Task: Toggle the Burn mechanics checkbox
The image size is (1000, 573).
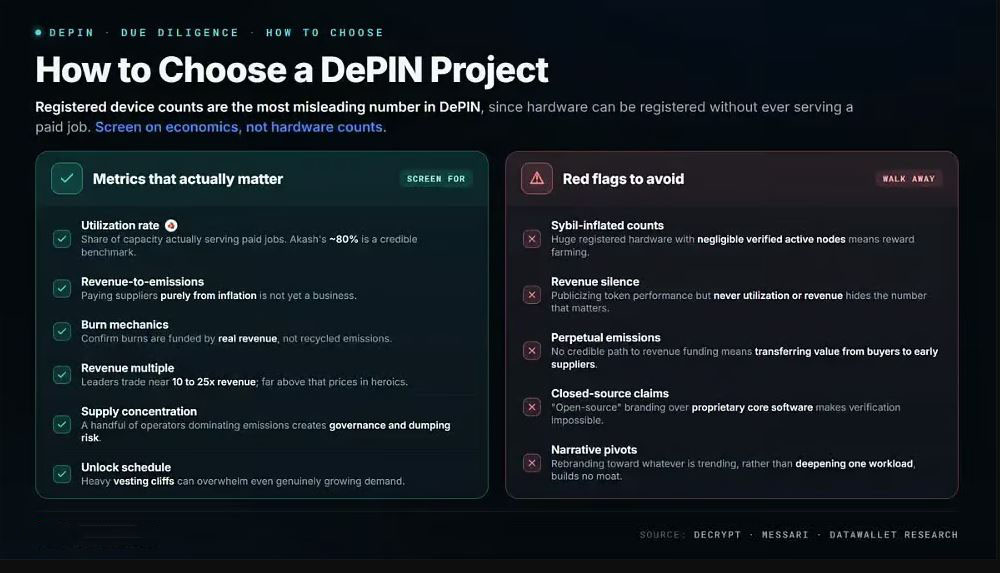Action: point(62,332)
